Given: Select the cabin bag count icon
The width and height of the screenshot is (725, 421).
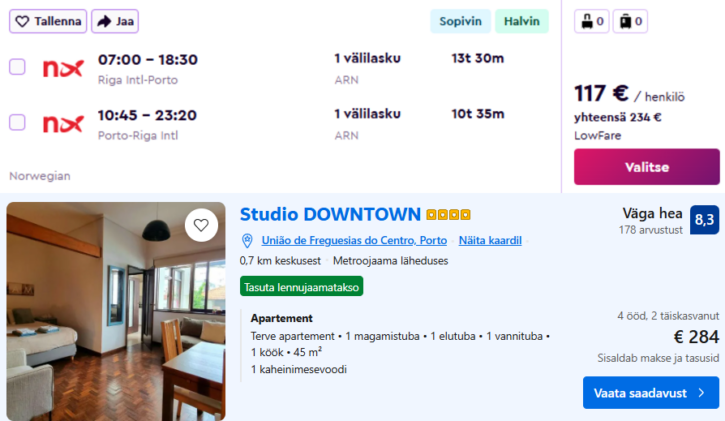Looking at the screenshot, I should pos(594,21).
